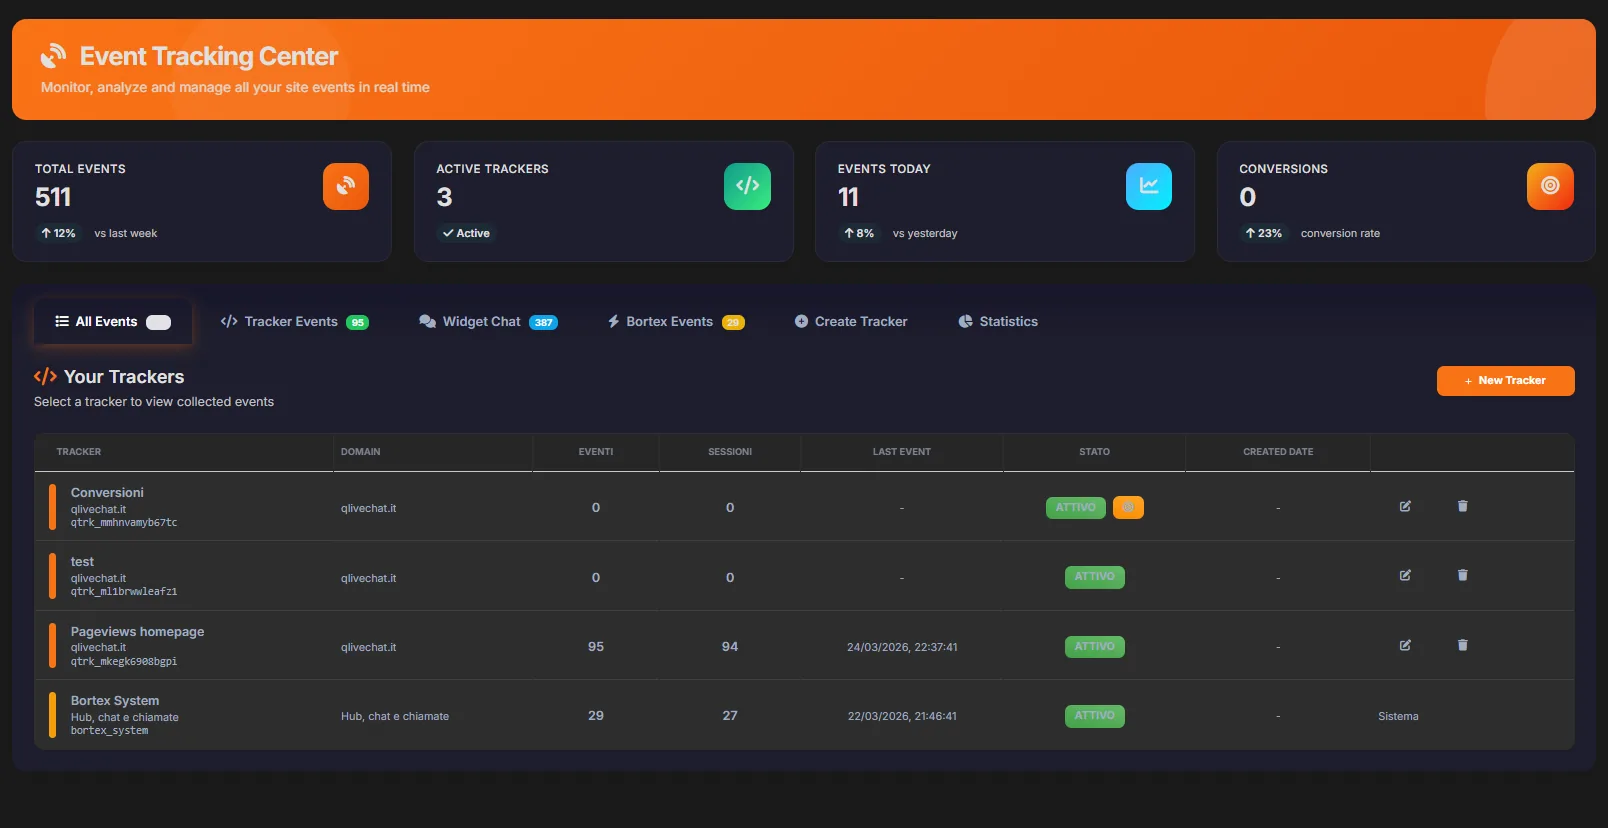Image resolution: width=1608 pixels, height=828 pixels.
Task: Select the test tracker name
Action: pyautogui.click(x=82, y=562)
